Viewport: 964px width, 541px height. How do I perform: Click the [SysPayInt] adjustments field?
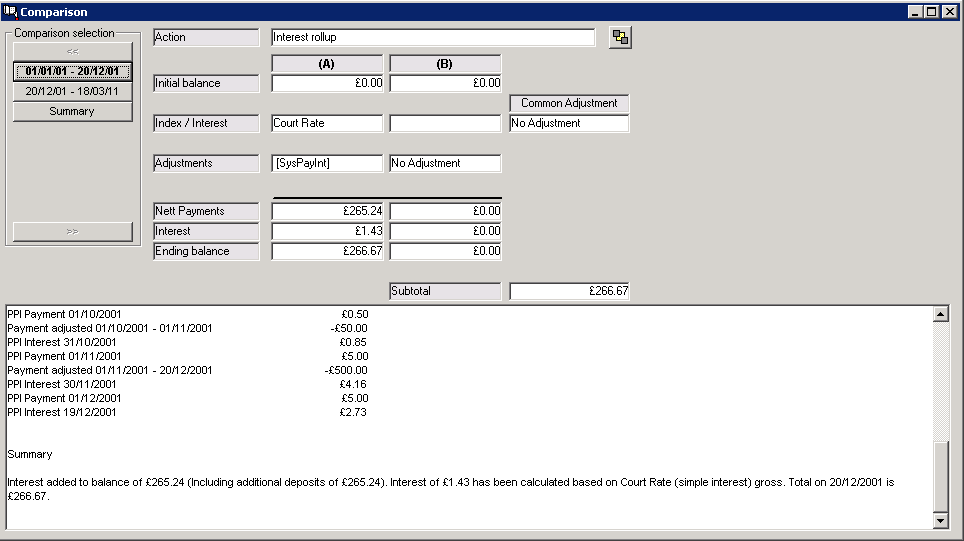(x=326, y=164)
